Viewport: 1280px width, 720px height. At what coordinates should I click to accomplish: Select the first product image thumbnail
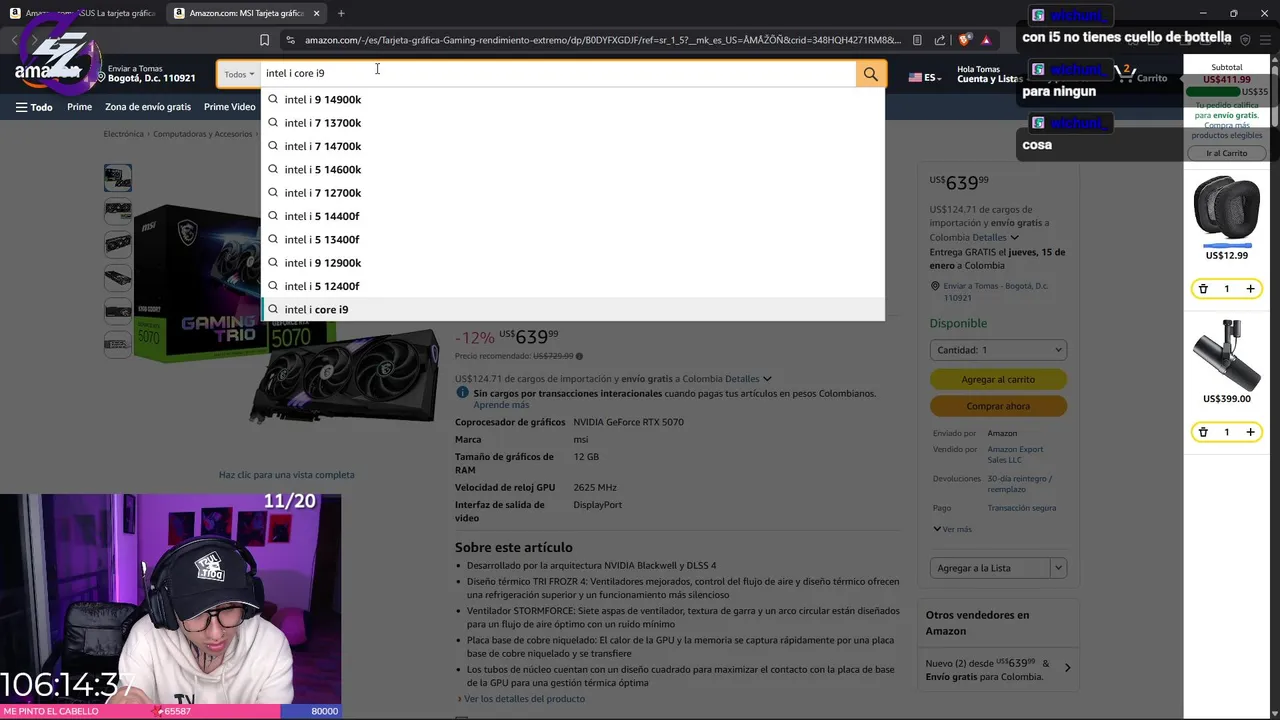pos(118,178)
